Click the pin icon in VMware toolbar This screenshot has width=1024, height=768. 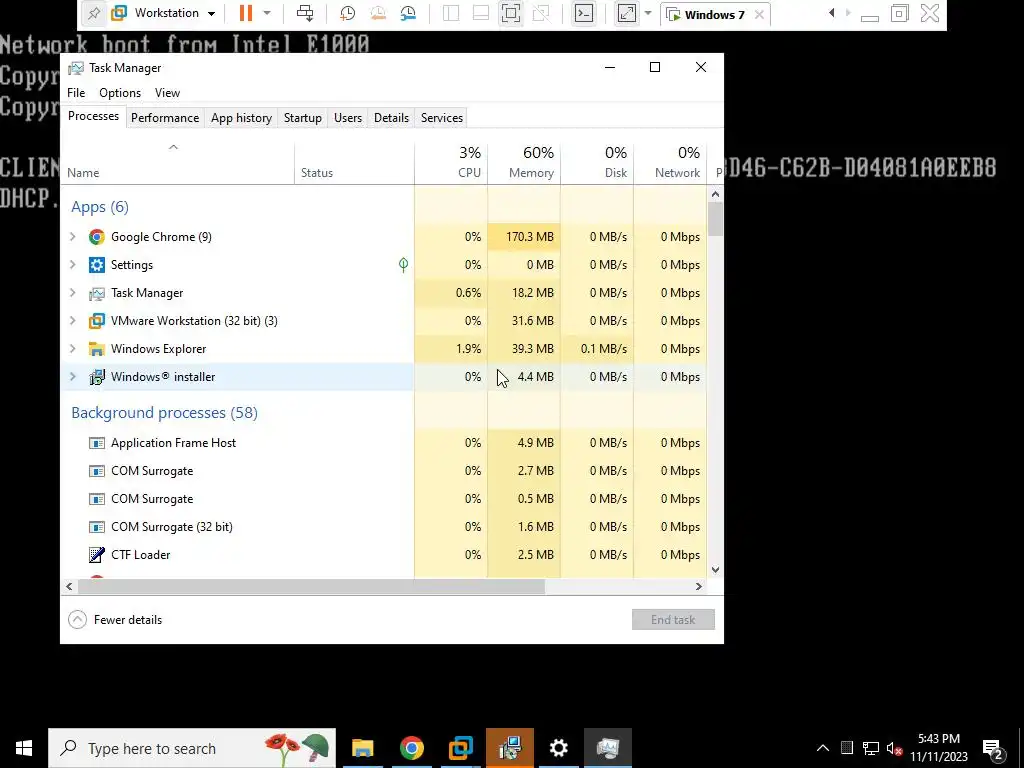(93, 13)
